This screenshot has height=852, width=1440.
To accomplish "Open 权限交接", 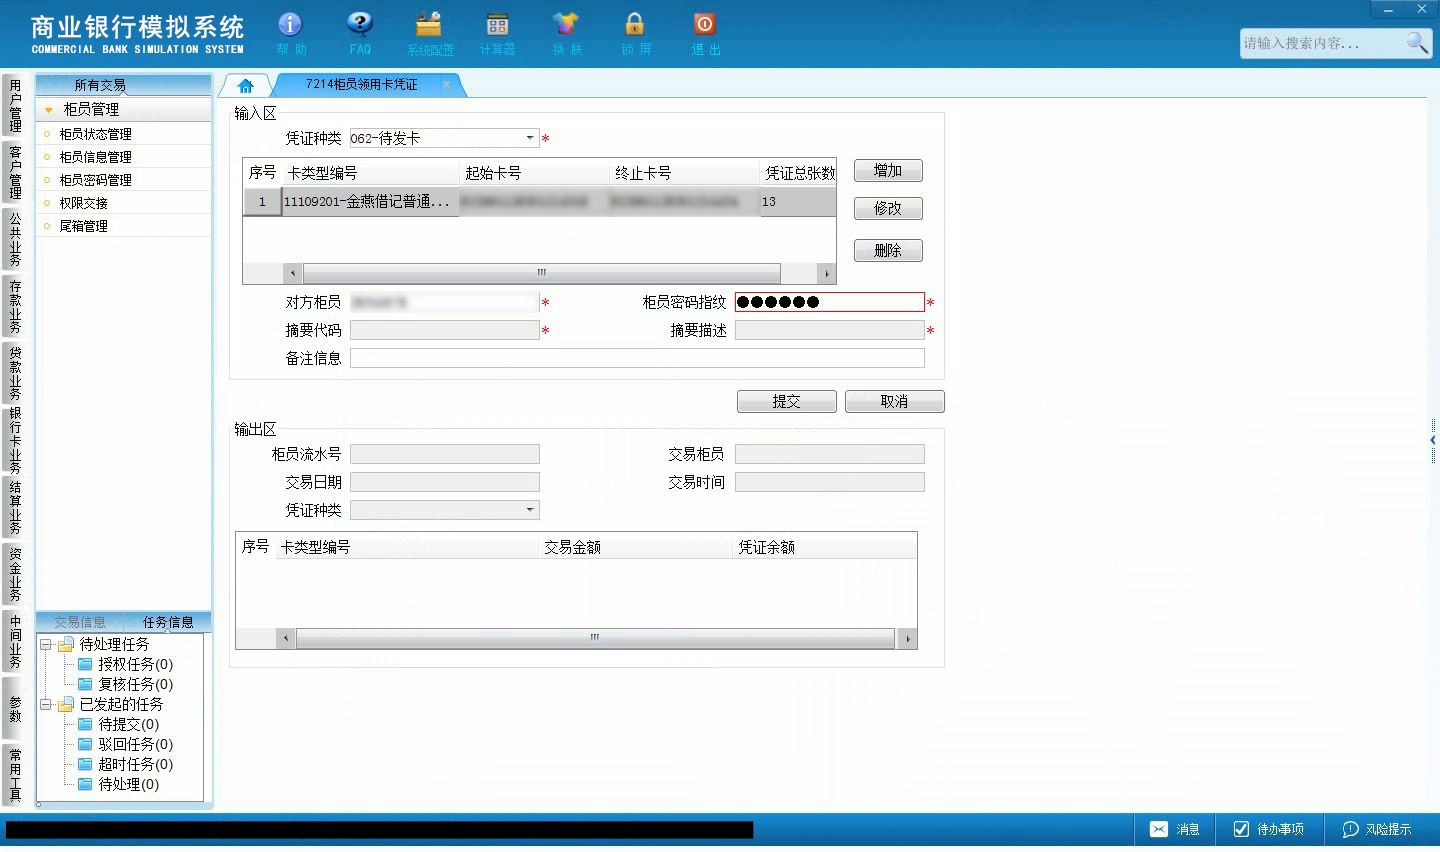I will 83,203.
